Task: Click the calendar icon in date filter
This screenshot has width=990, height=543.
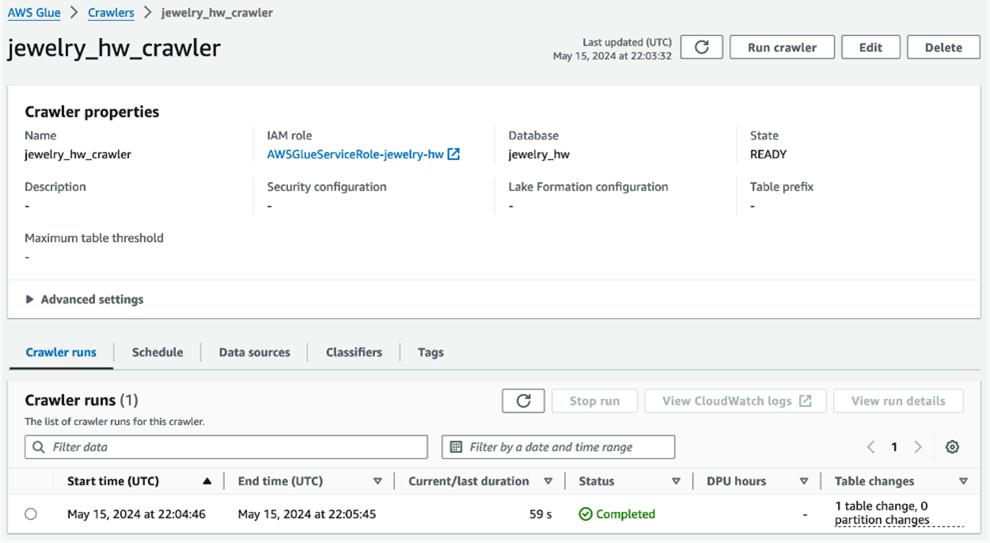Action: click(456, 447)
